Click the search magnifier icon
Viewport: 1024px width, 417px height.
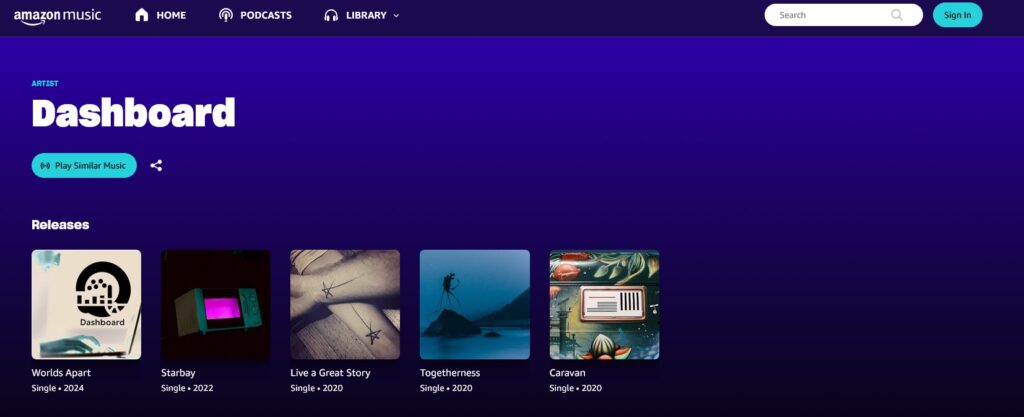[897, 15]
